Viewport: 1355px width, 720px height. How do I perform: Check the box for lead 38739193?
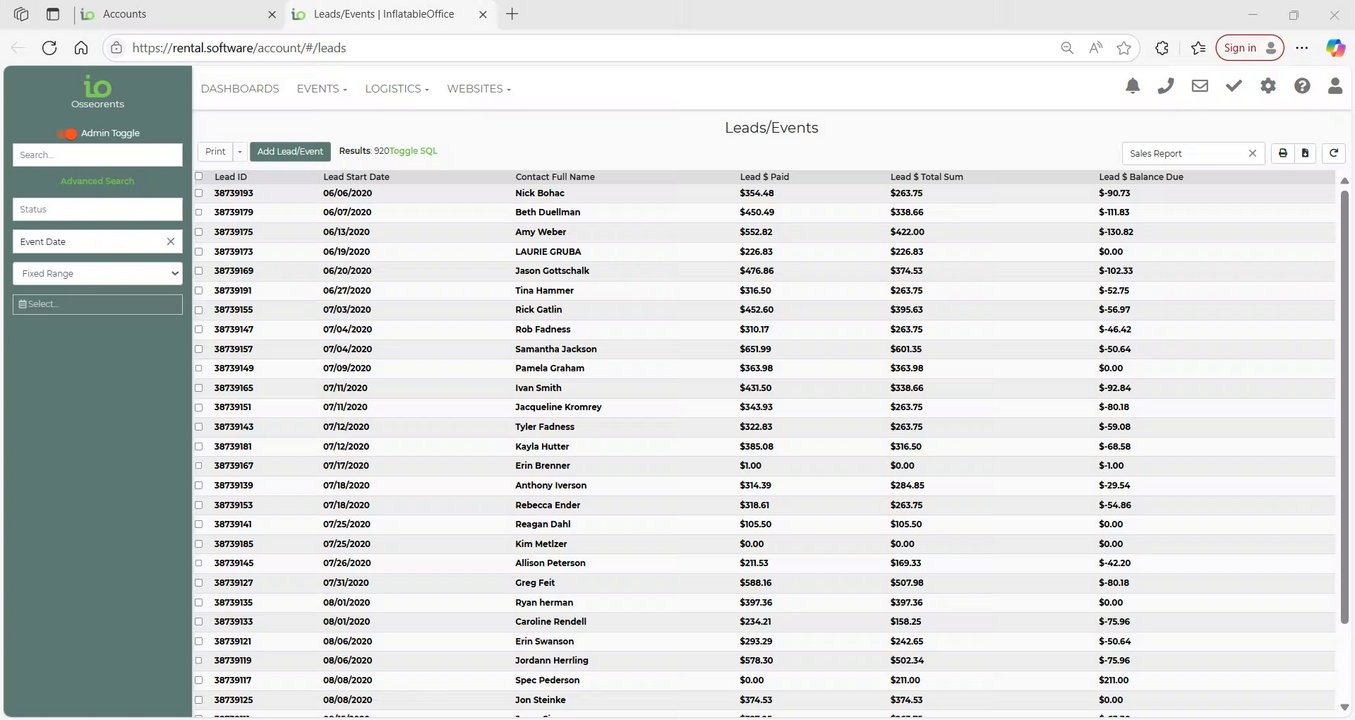point(199,193)
